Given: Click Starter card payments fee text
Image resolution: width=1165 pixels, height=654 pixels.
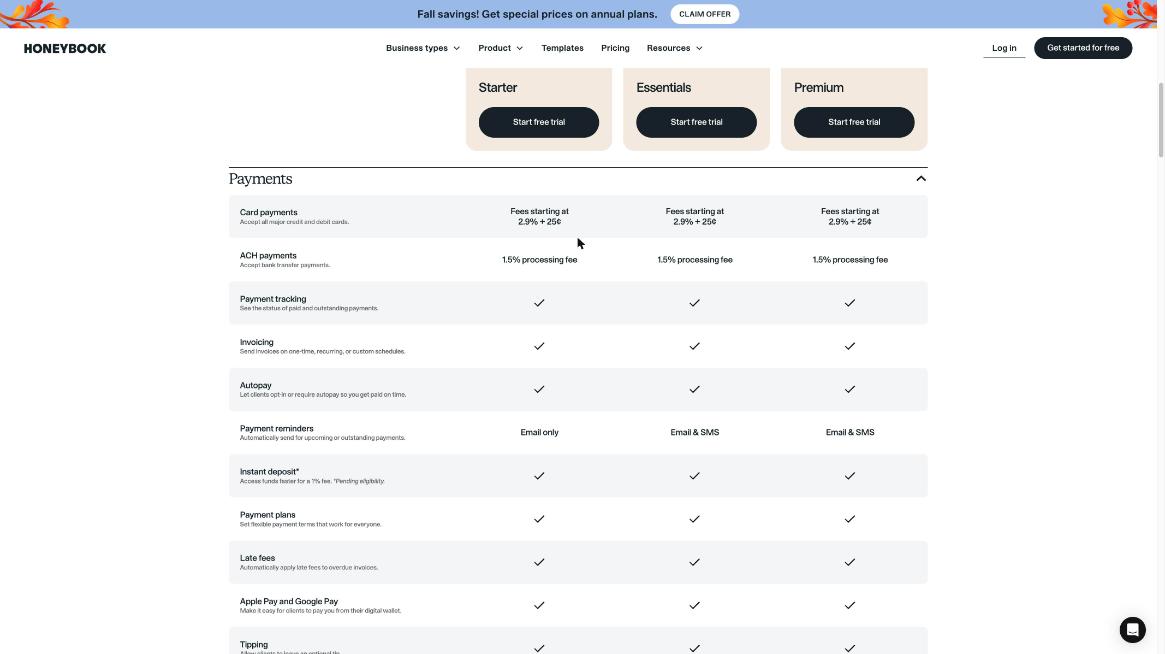Looking at the screenshot, I should coord(539,216).
